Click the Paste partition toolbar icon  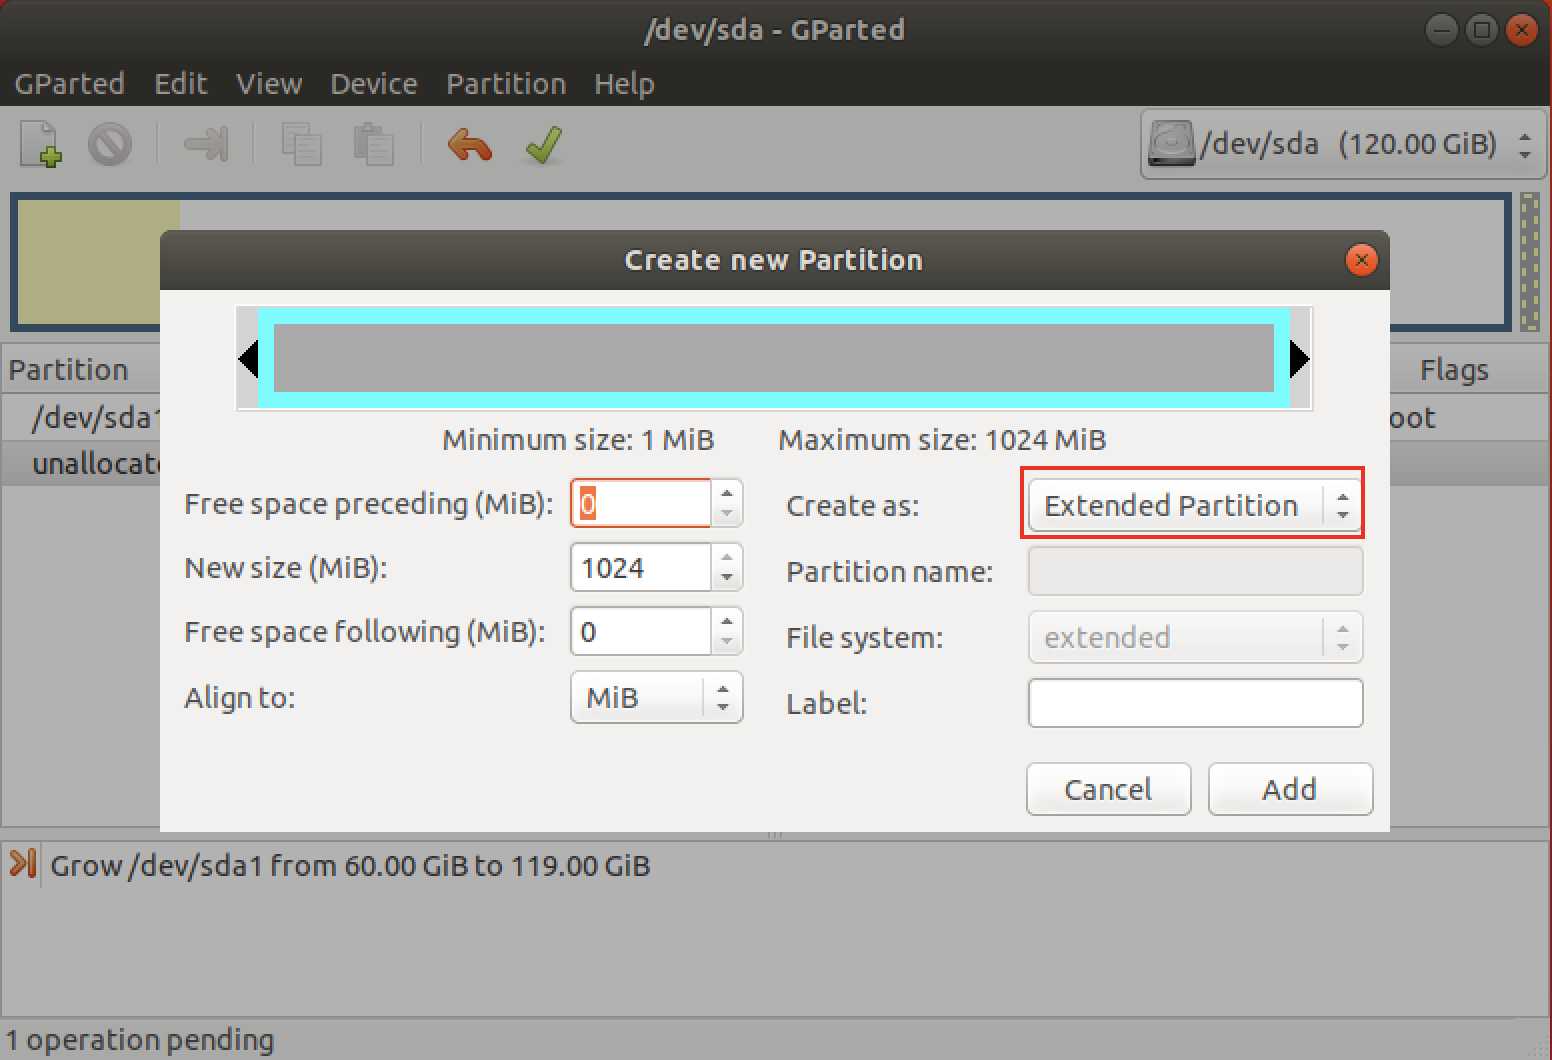(373, 144)
